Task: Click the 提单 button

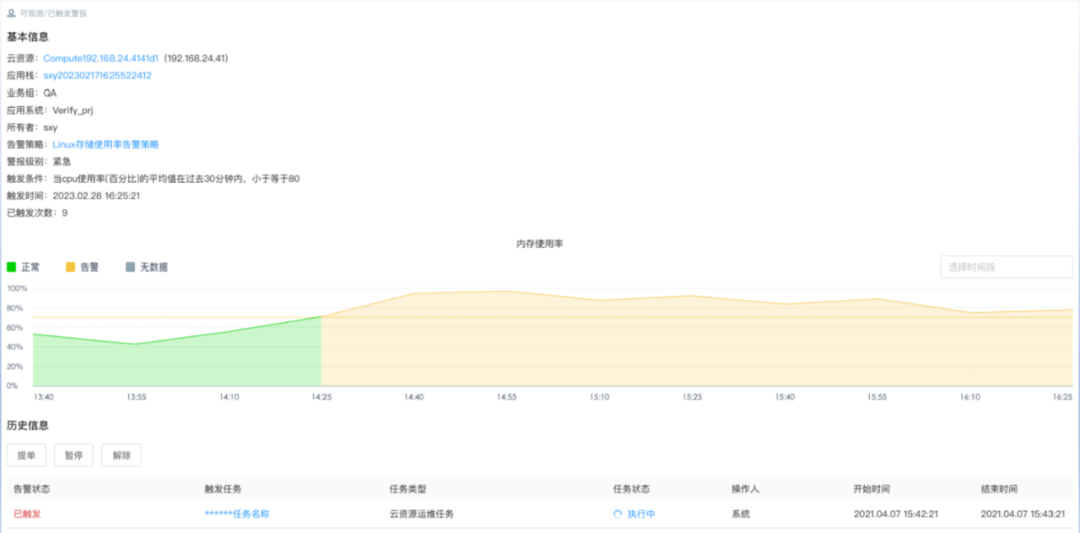Action: [x=27, y=455]
